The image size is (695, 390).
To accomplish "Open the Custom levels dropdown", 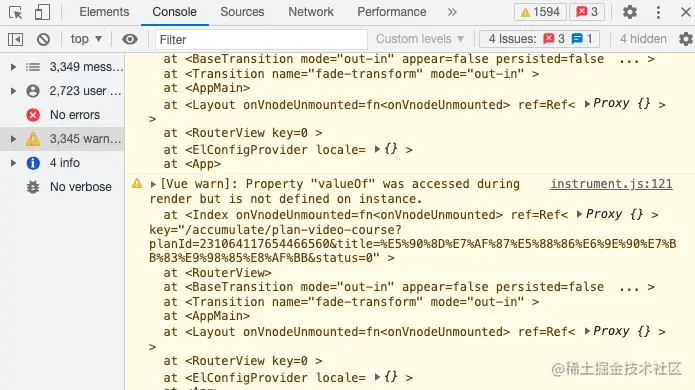I will [x=420, y=39].
